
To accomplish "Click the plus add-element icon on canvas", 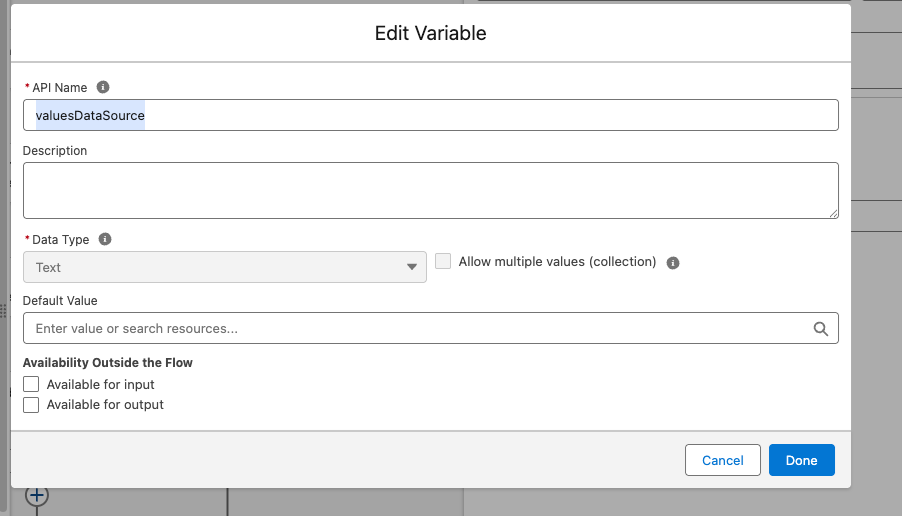I will tap(37, 495).
